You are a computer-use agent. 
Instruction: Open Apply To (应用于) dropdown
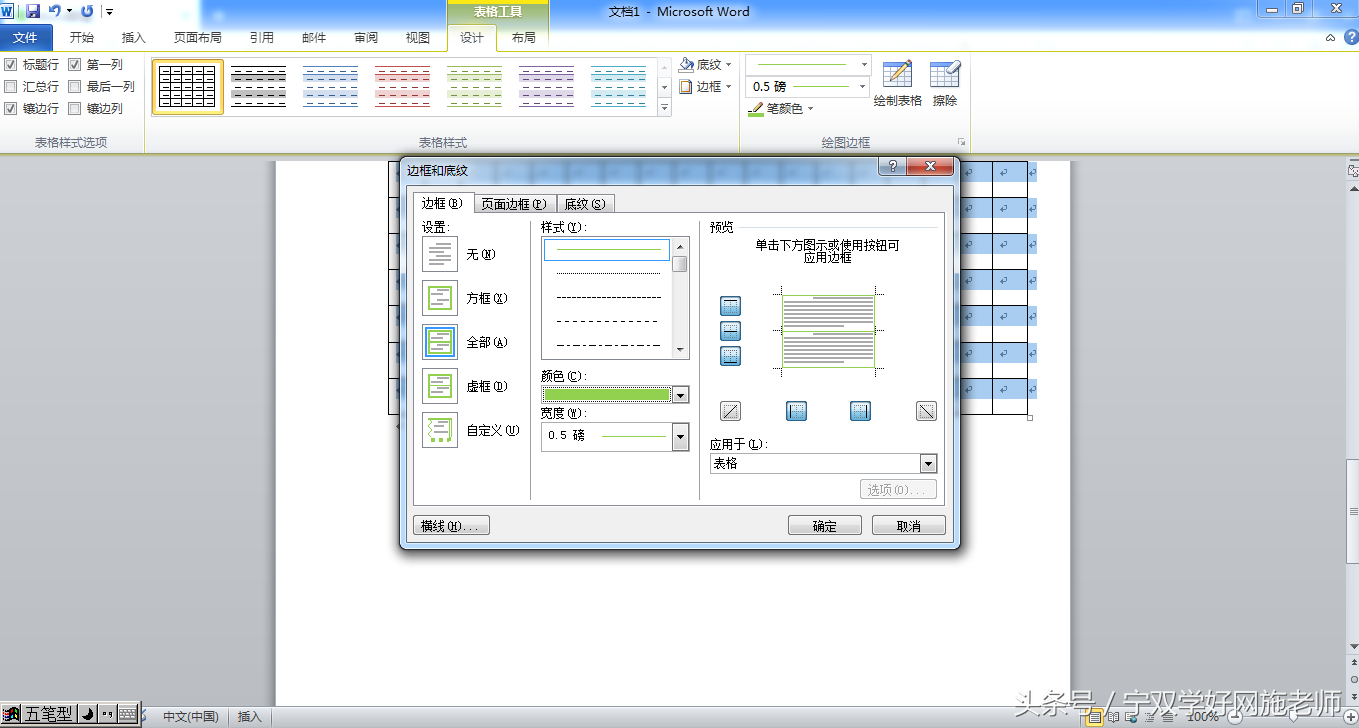click(928, 464)
